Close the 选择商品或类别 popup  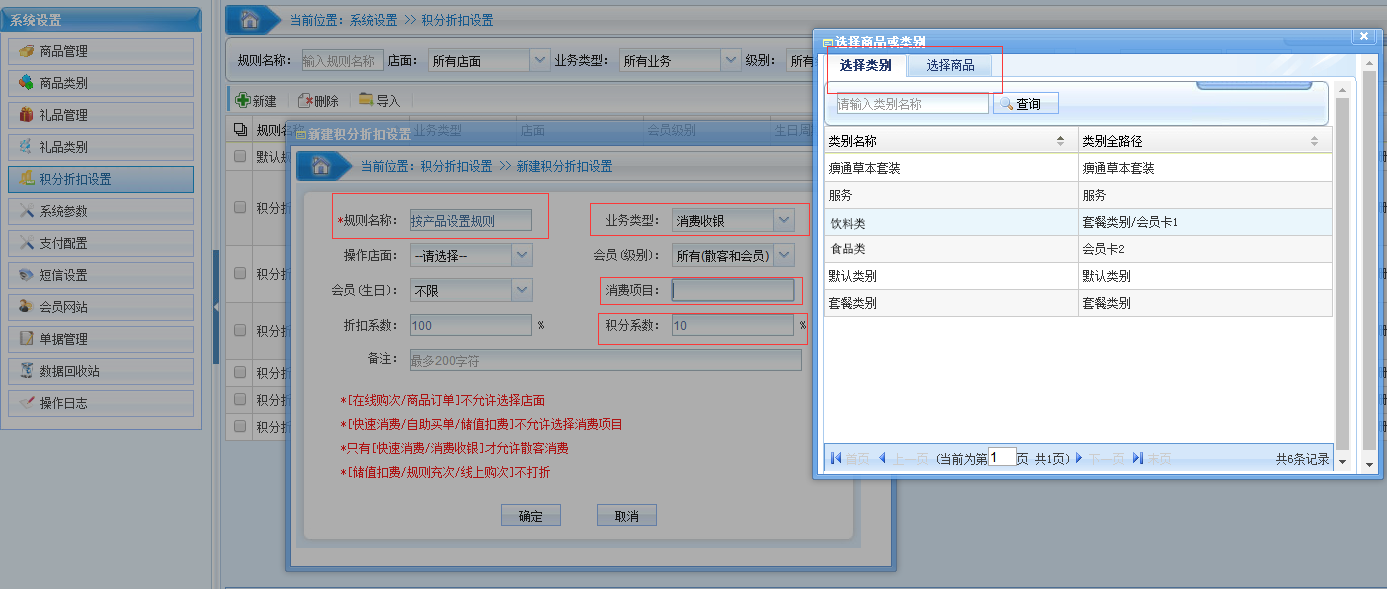(1364, 36)
